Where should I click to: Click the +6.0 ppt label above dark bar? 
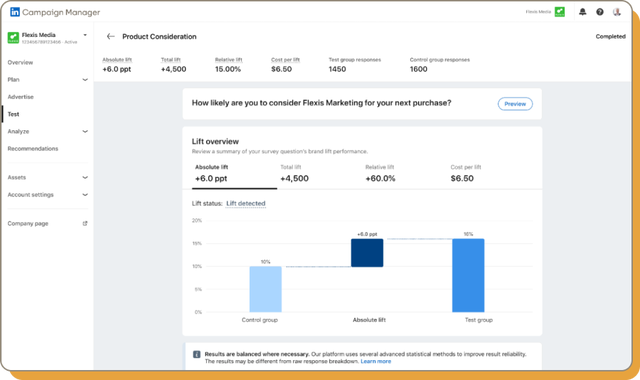pyautogui.click(x=367, y=234)
